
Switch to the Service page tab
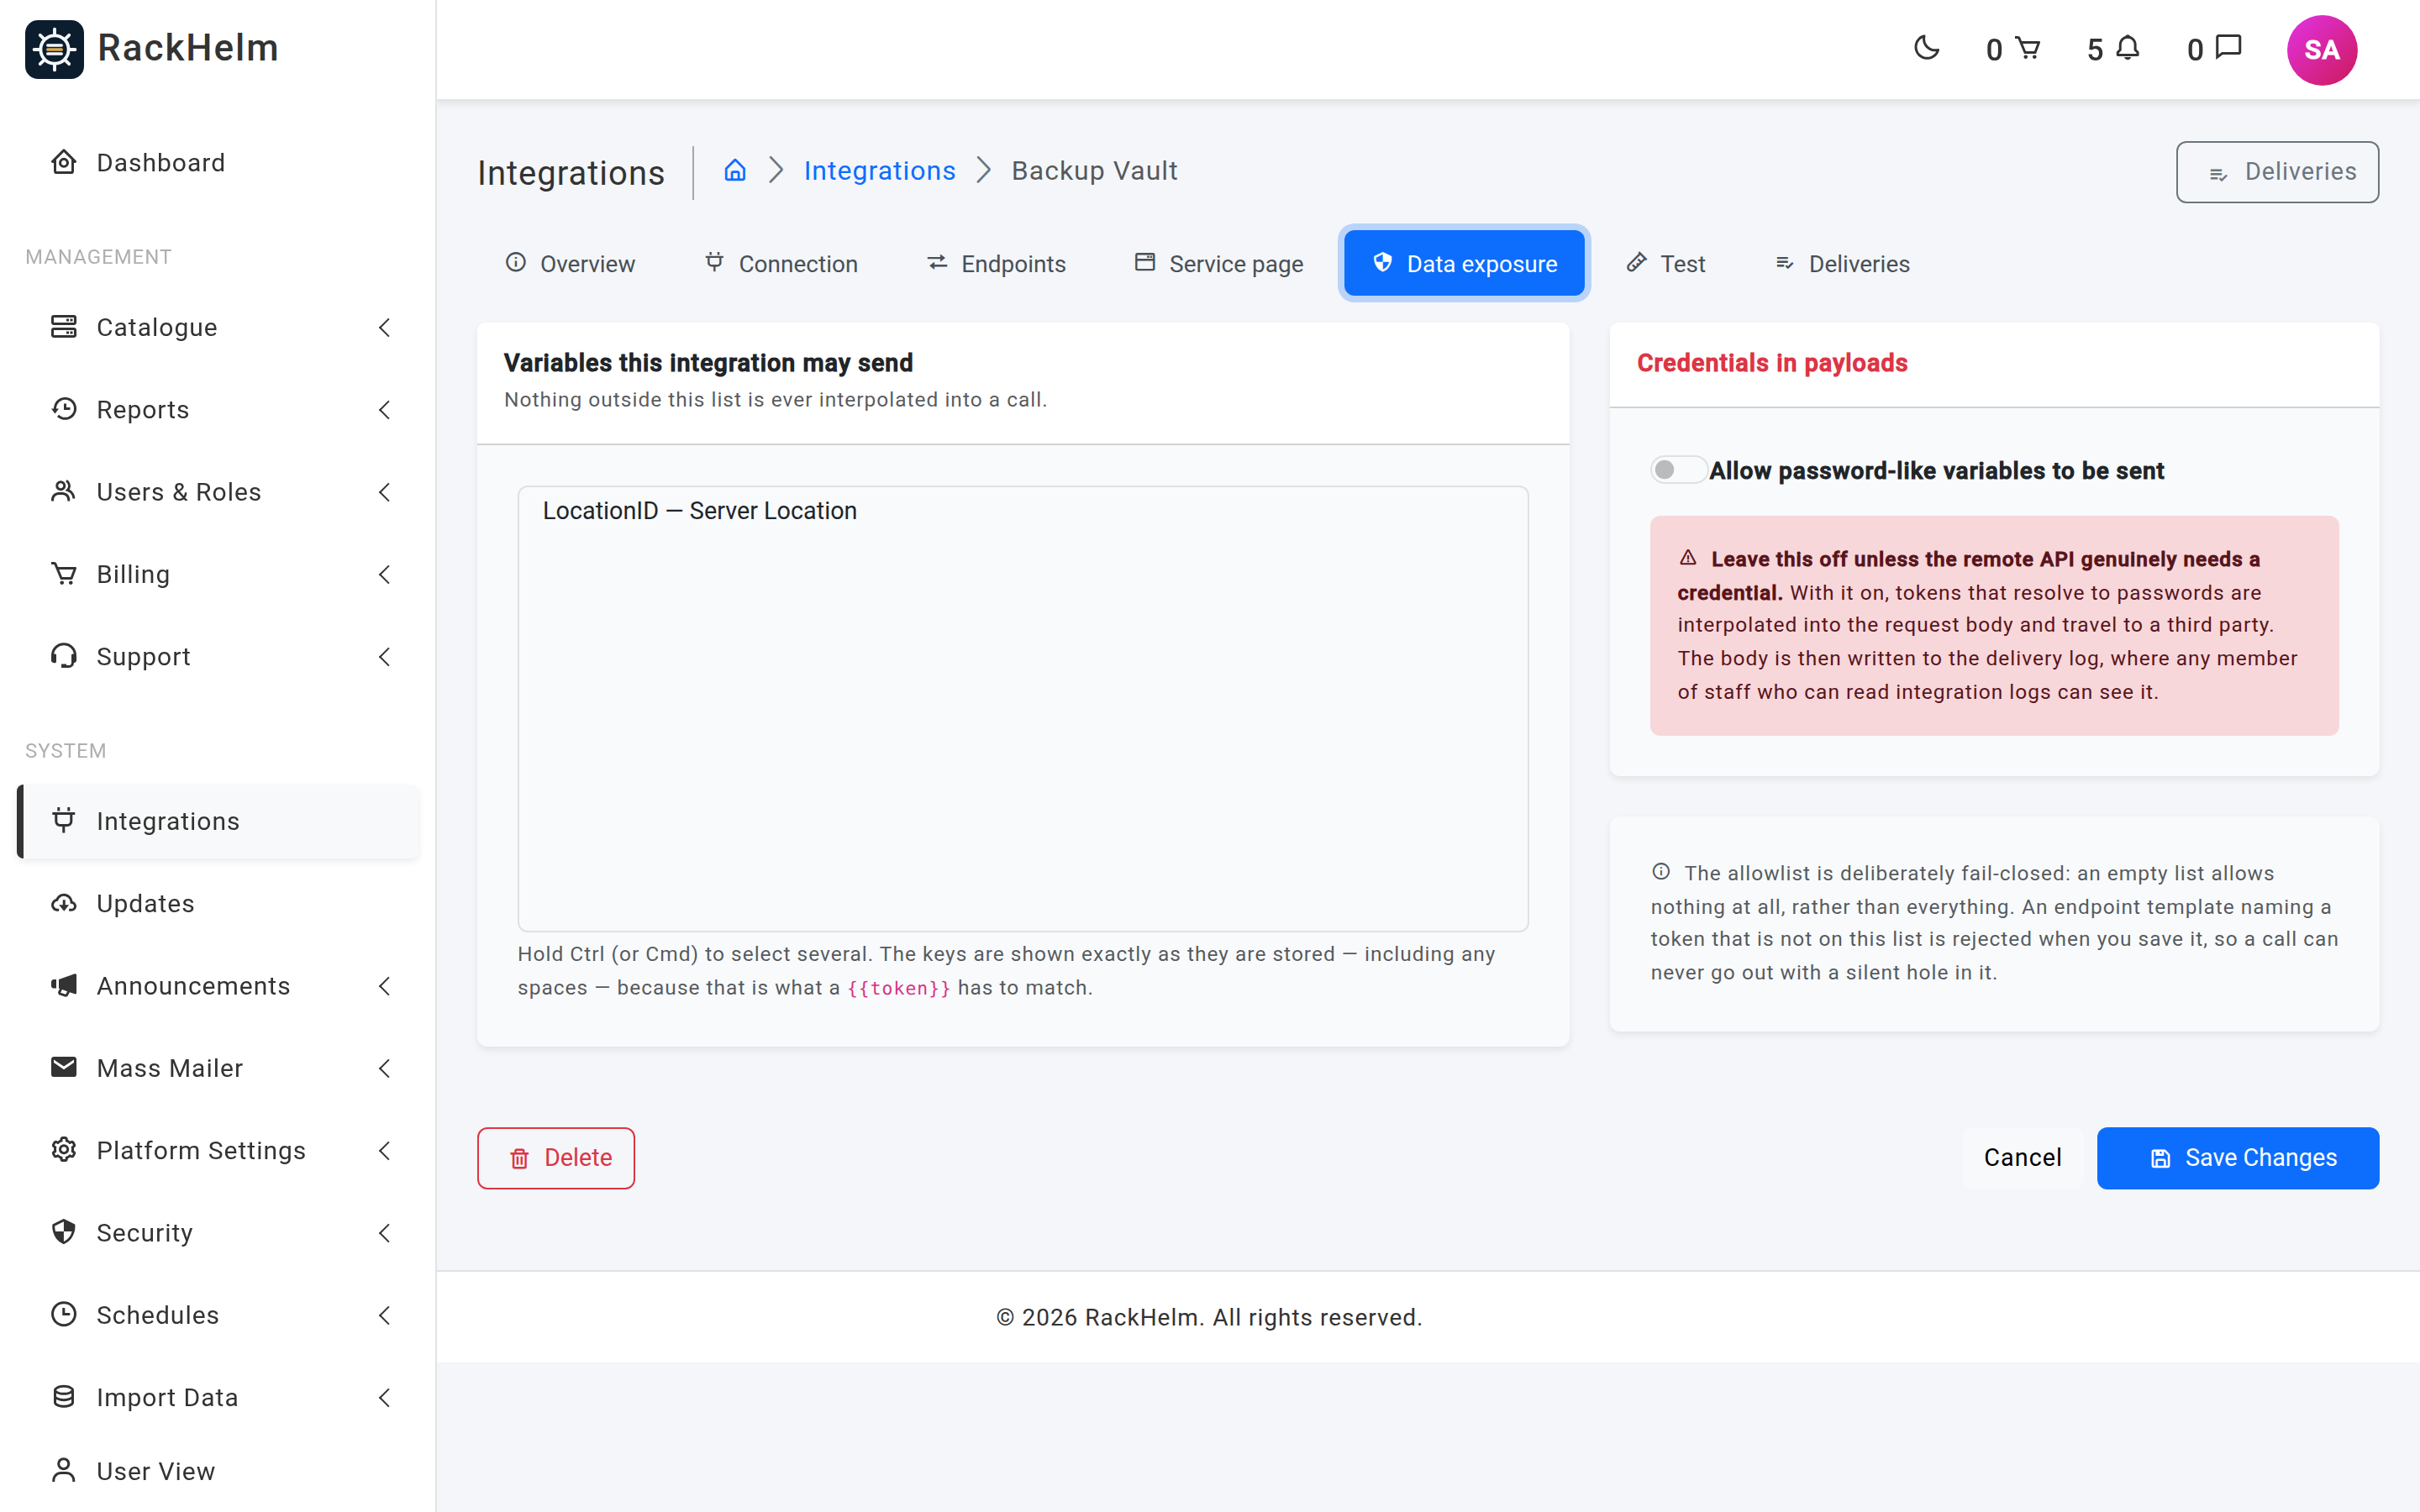coord(1219,264)
